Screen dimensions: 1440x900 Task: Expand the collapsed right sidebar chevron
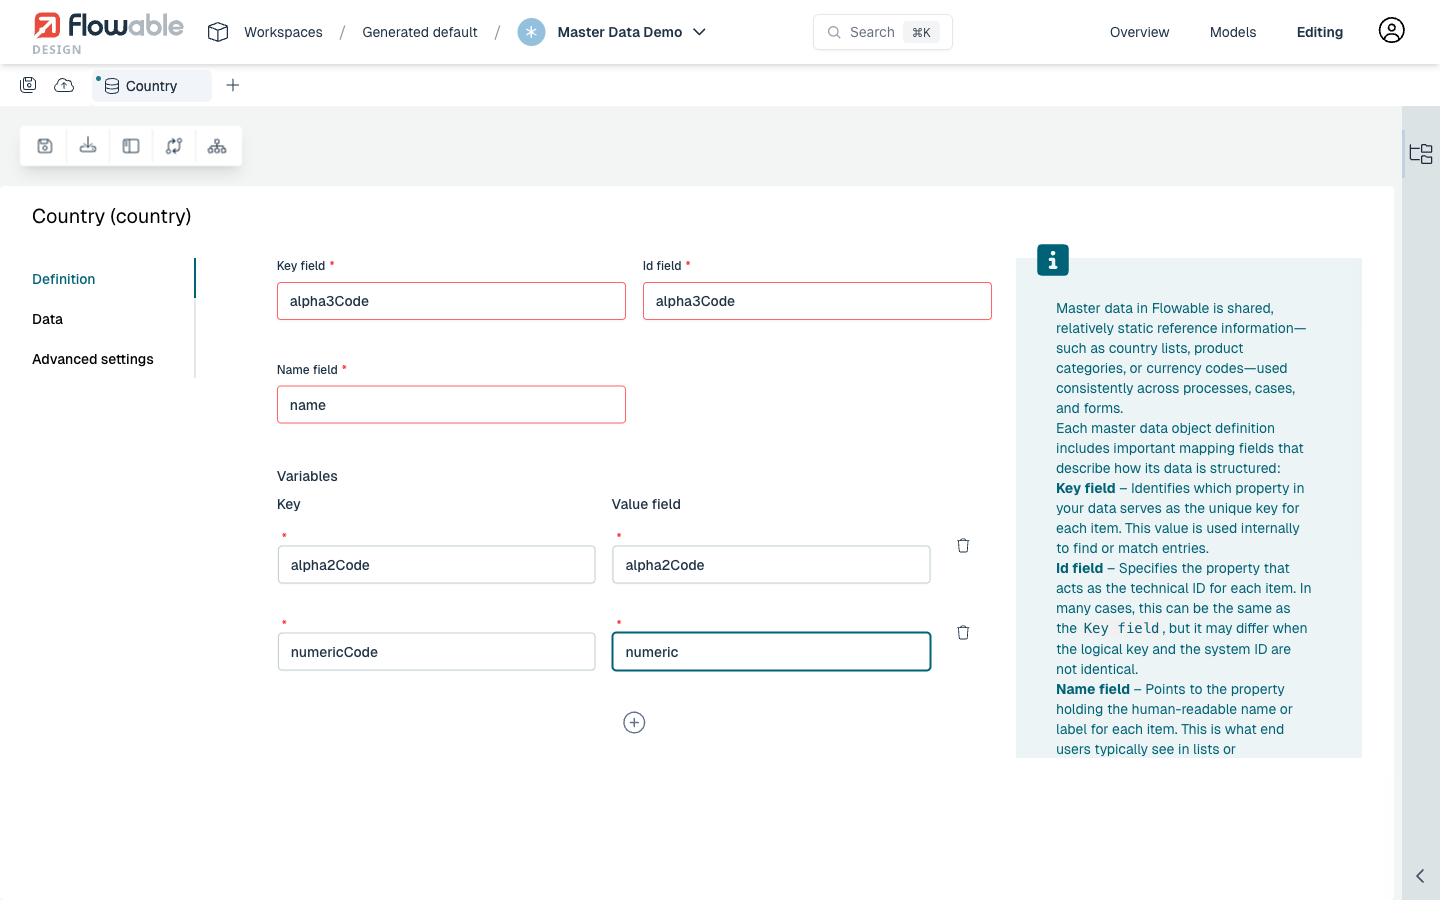[x=1420, y=876]
